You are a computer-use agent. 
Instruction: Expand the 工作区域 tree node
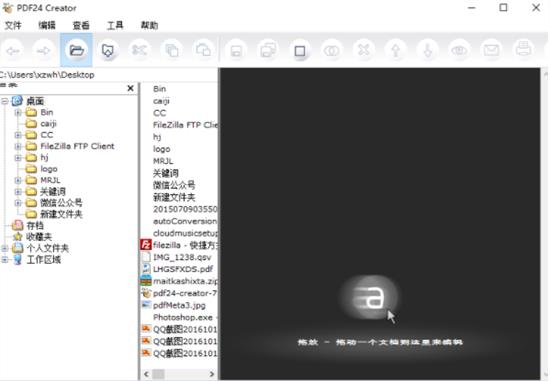tap(5, 260)
